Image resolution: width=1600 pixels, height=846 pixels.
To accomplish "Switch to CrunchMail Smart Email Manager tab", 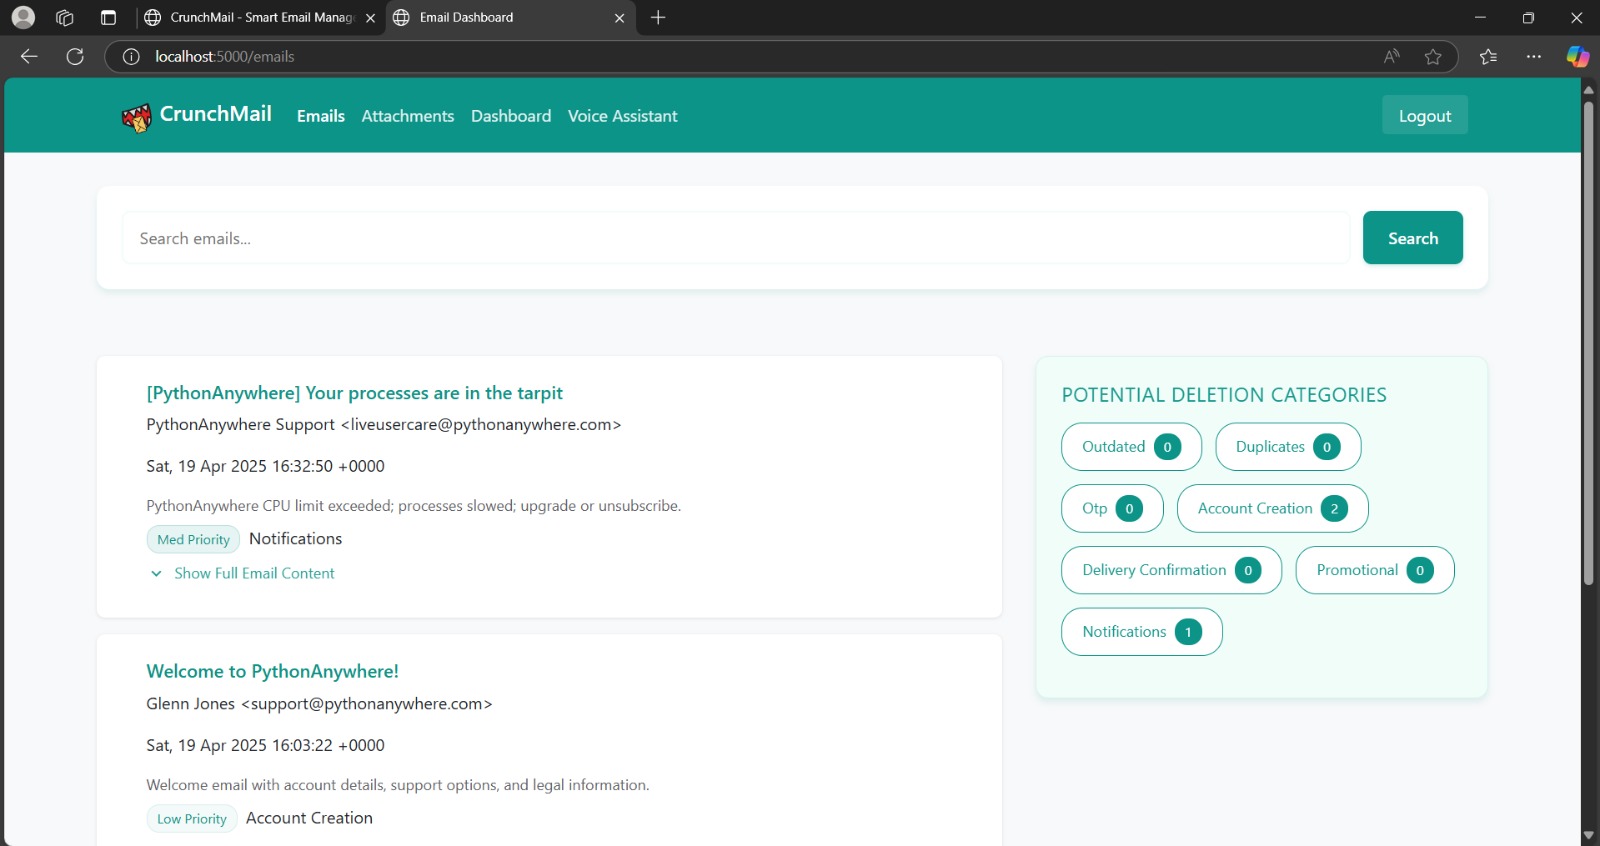I will 262,17.
